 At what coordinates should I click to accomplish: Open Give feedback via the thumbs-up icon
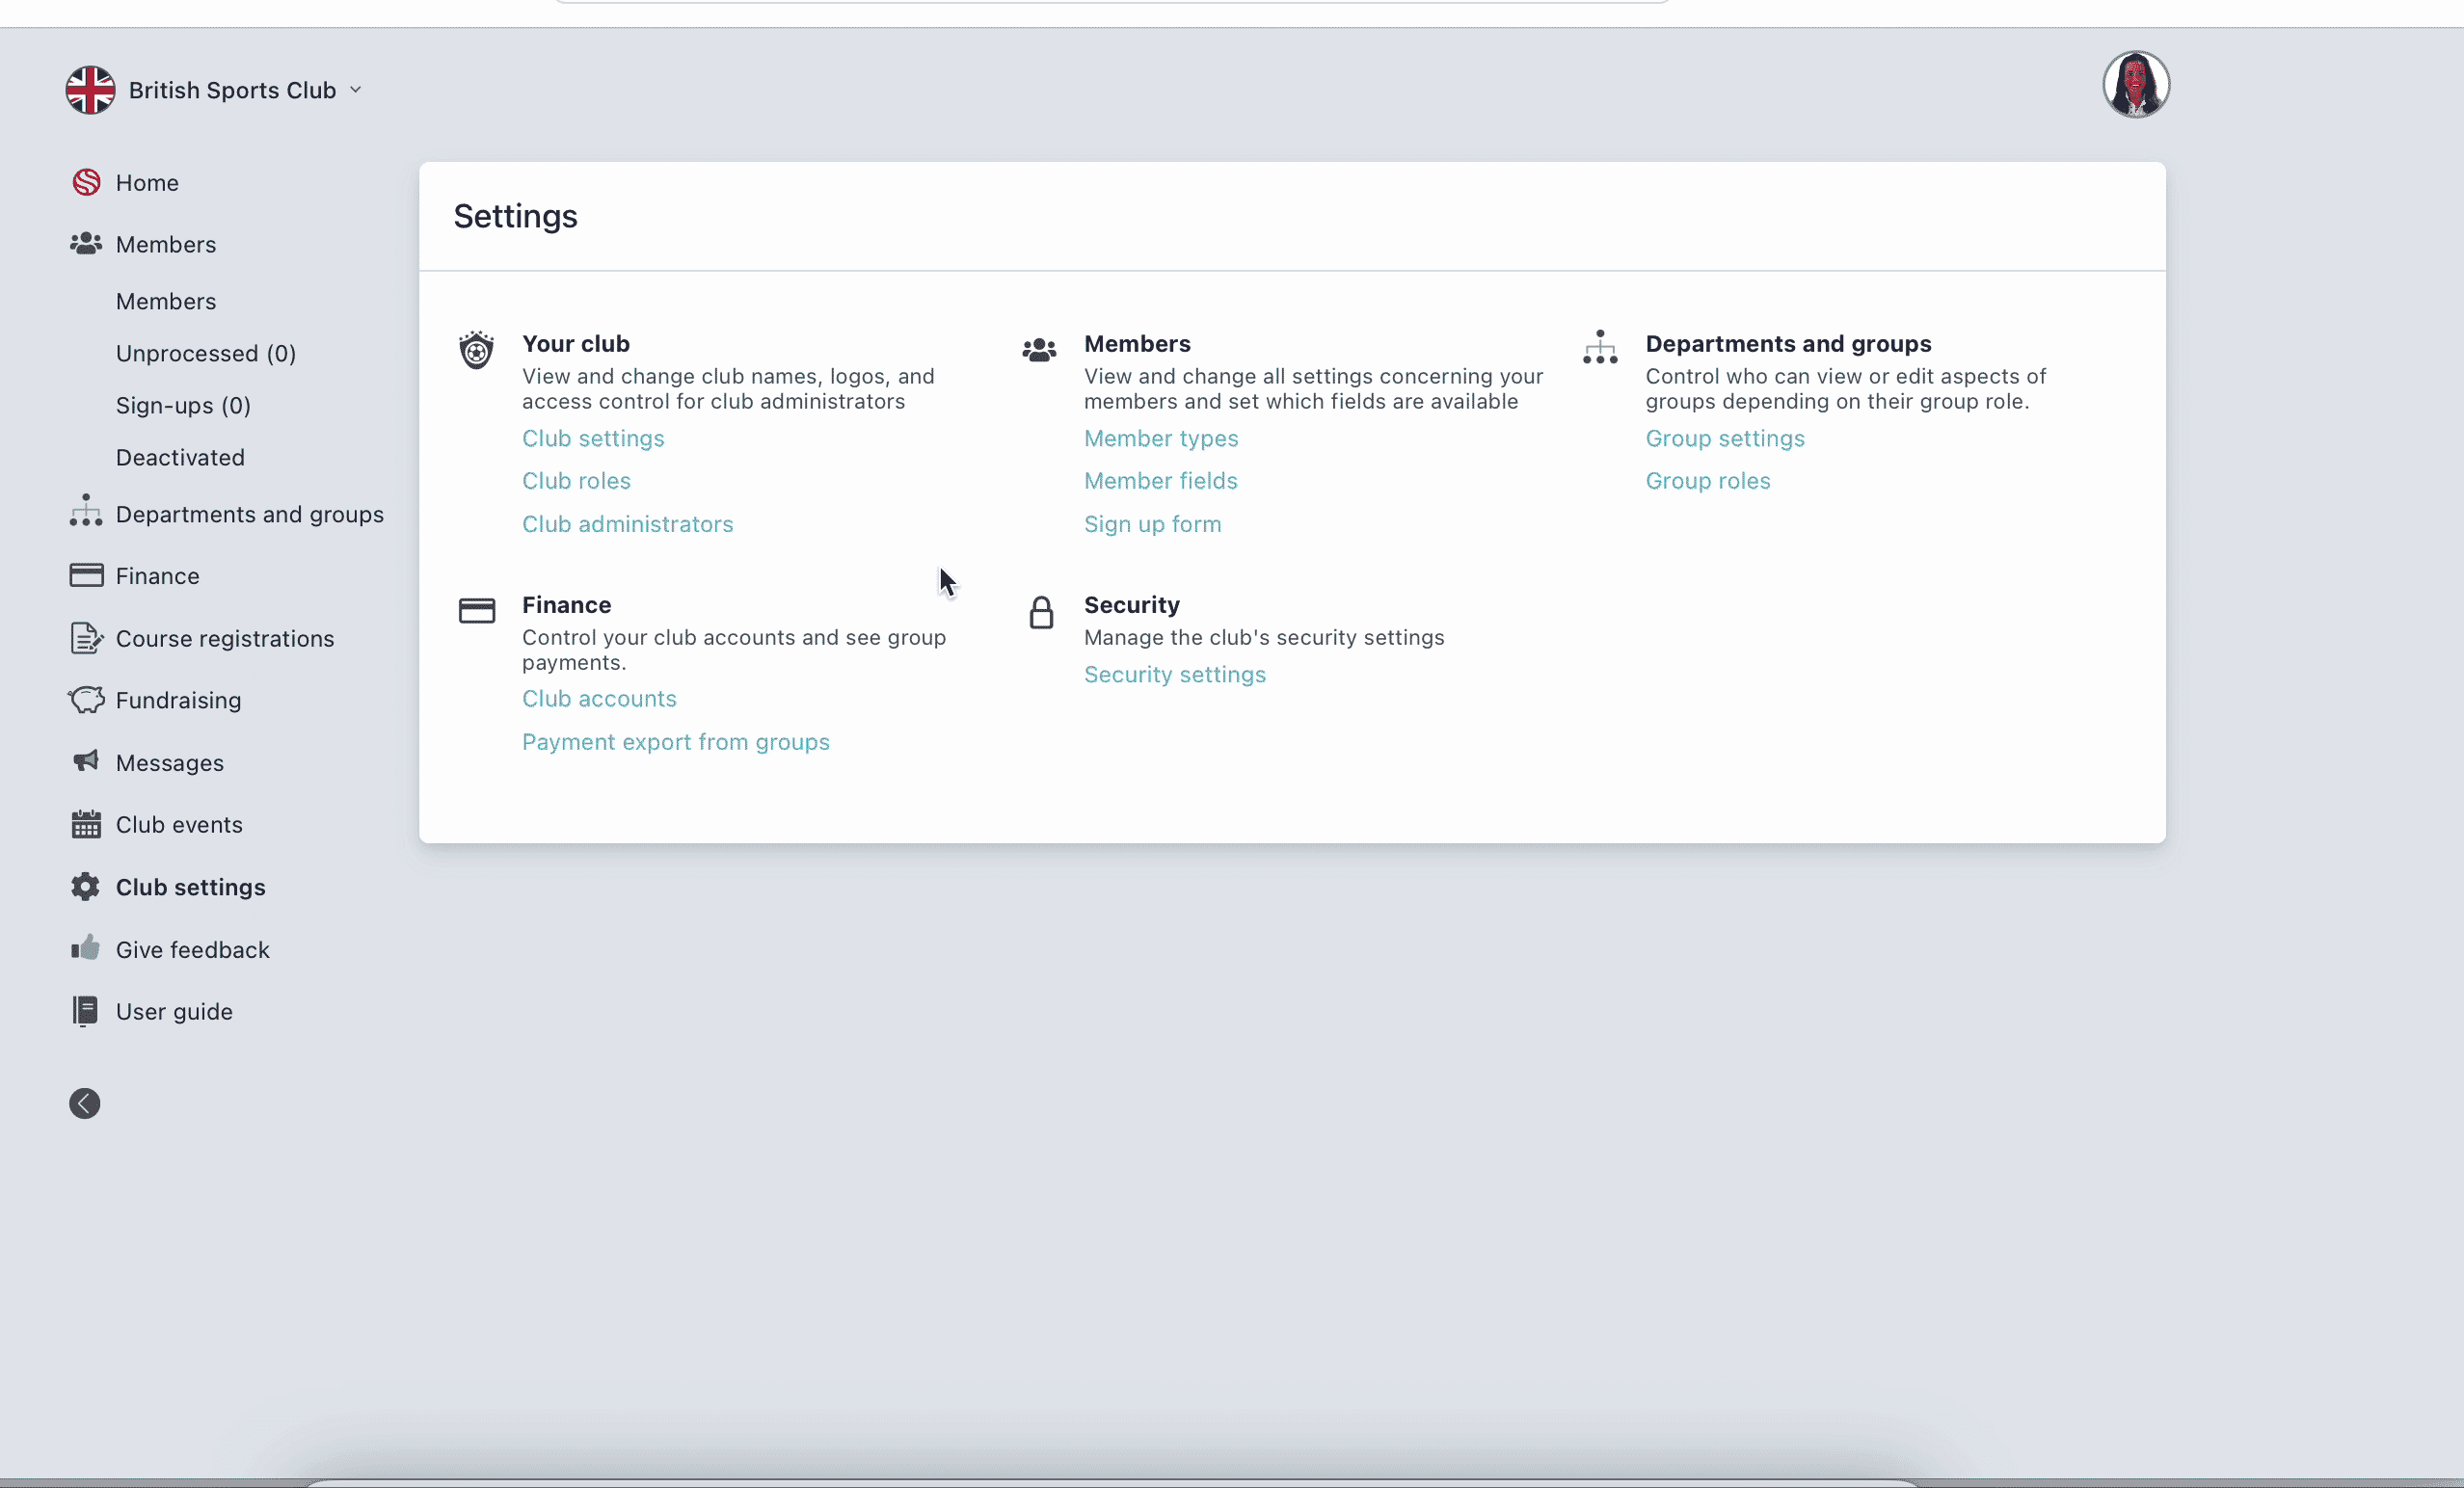tap(86, 949)
